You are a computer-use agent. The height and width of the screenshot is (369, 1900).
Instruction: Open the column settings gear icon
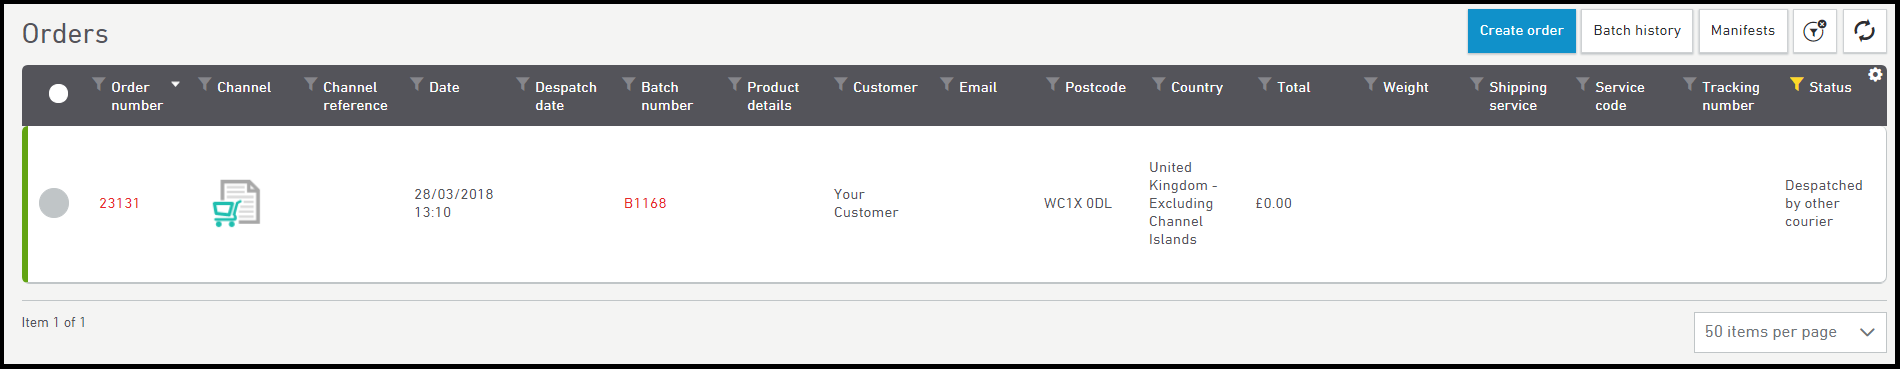1875,75
